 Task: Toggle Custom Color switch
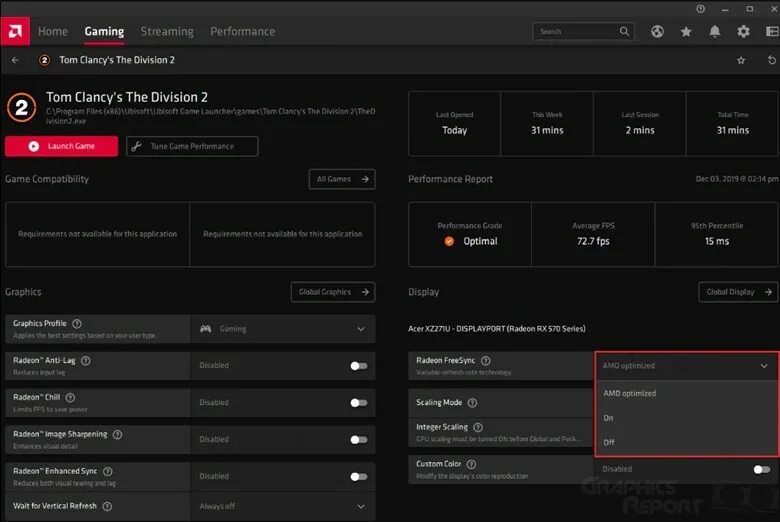coord(762,469)
